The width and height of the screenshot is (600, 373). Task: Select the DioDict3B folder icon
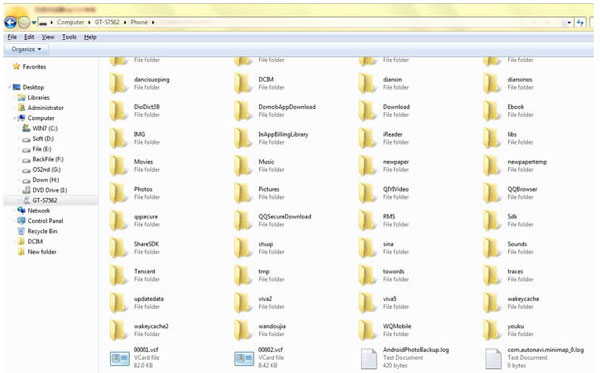coord(118,111)
